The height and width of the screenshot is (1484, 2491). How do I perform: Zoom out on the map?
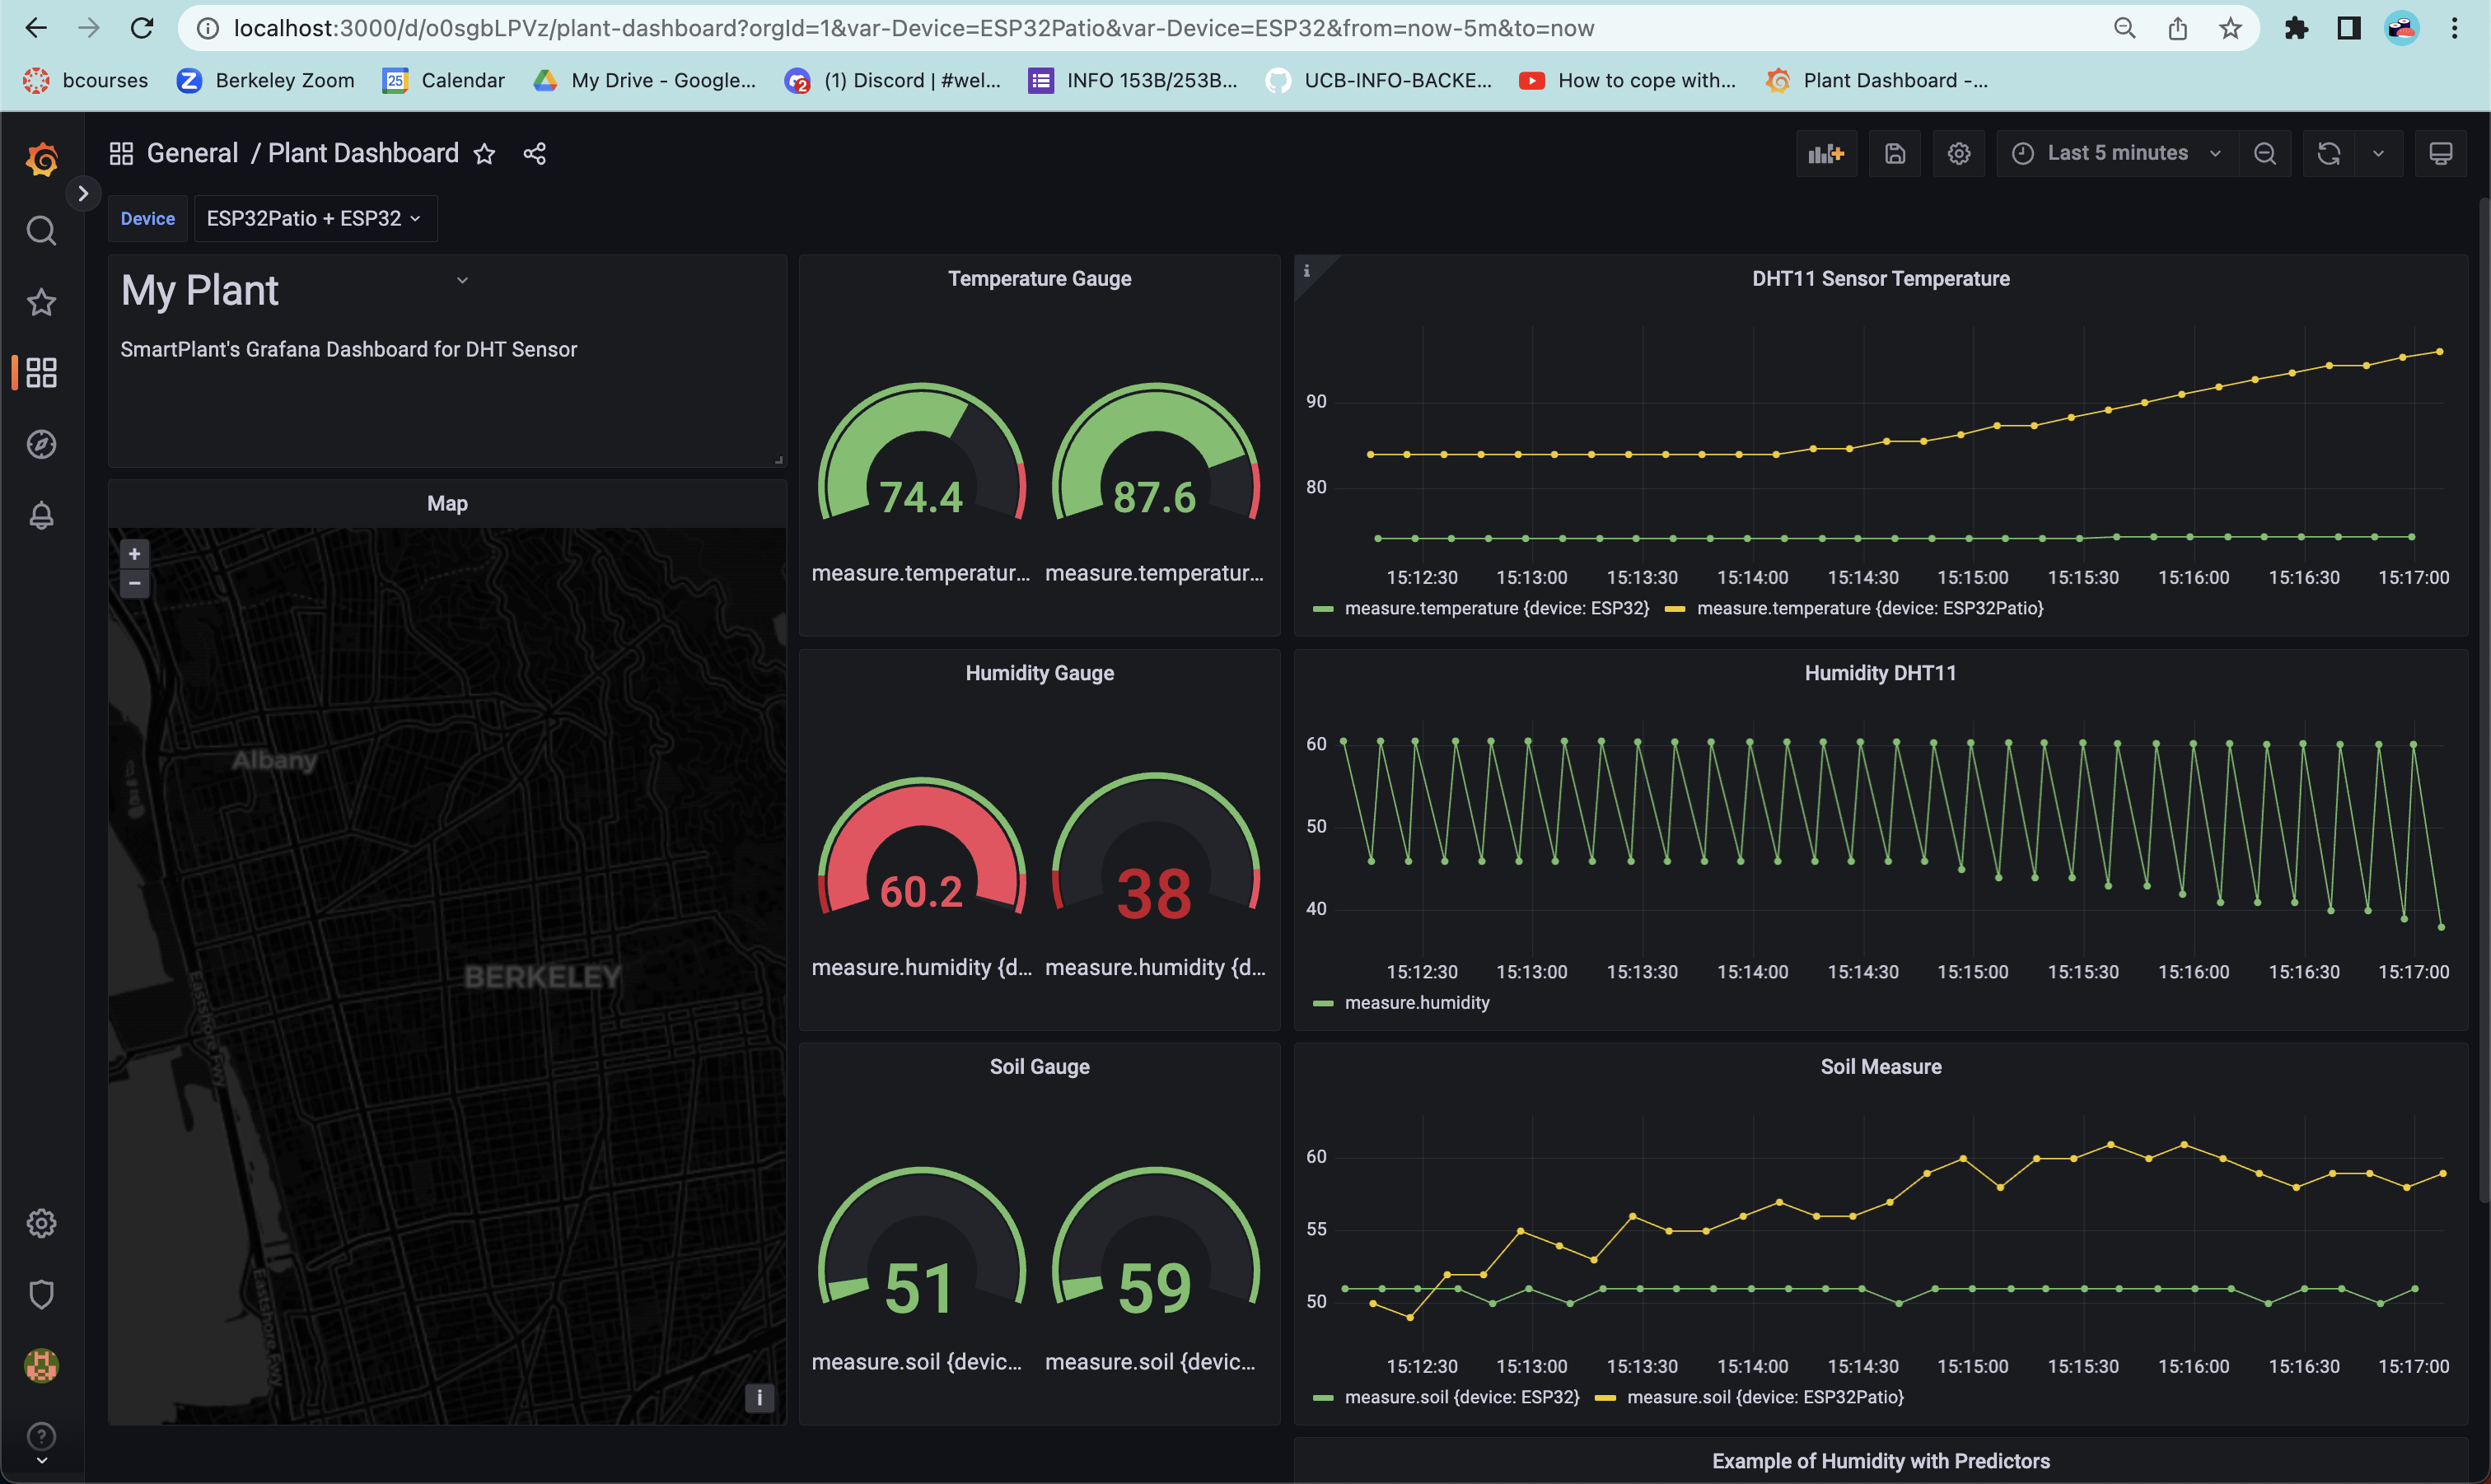[x=134, y=583]
